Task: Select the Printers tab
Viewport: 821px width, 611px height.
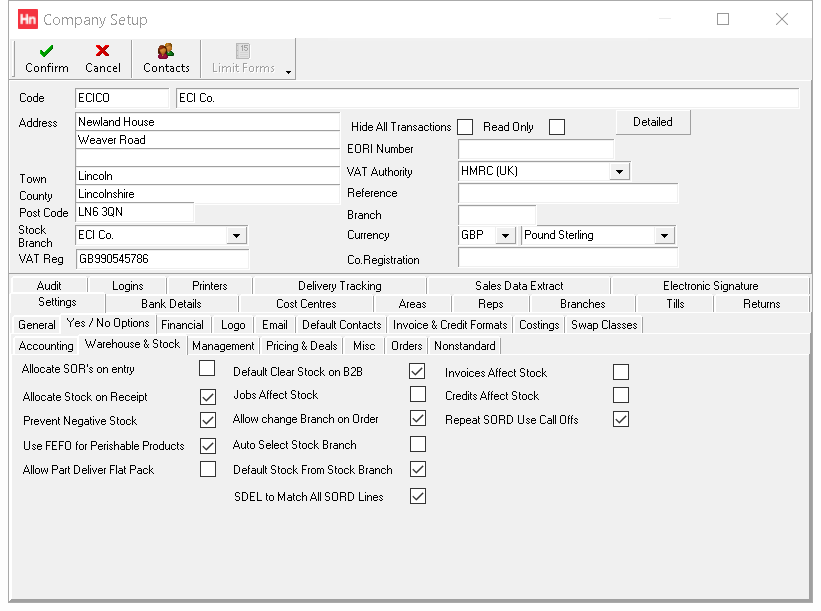Action: click(209, 286)
